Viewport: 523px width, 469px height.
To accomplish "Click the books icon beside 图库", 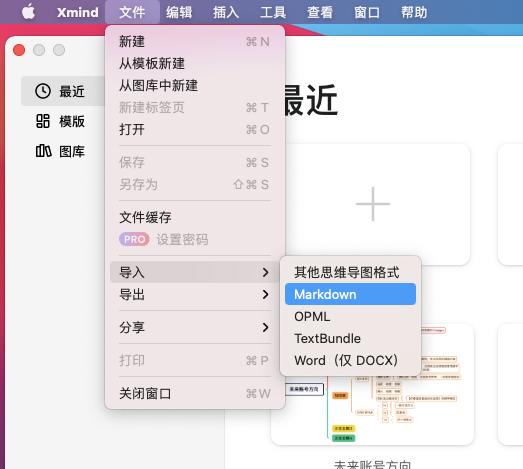I will coord(44,151).
